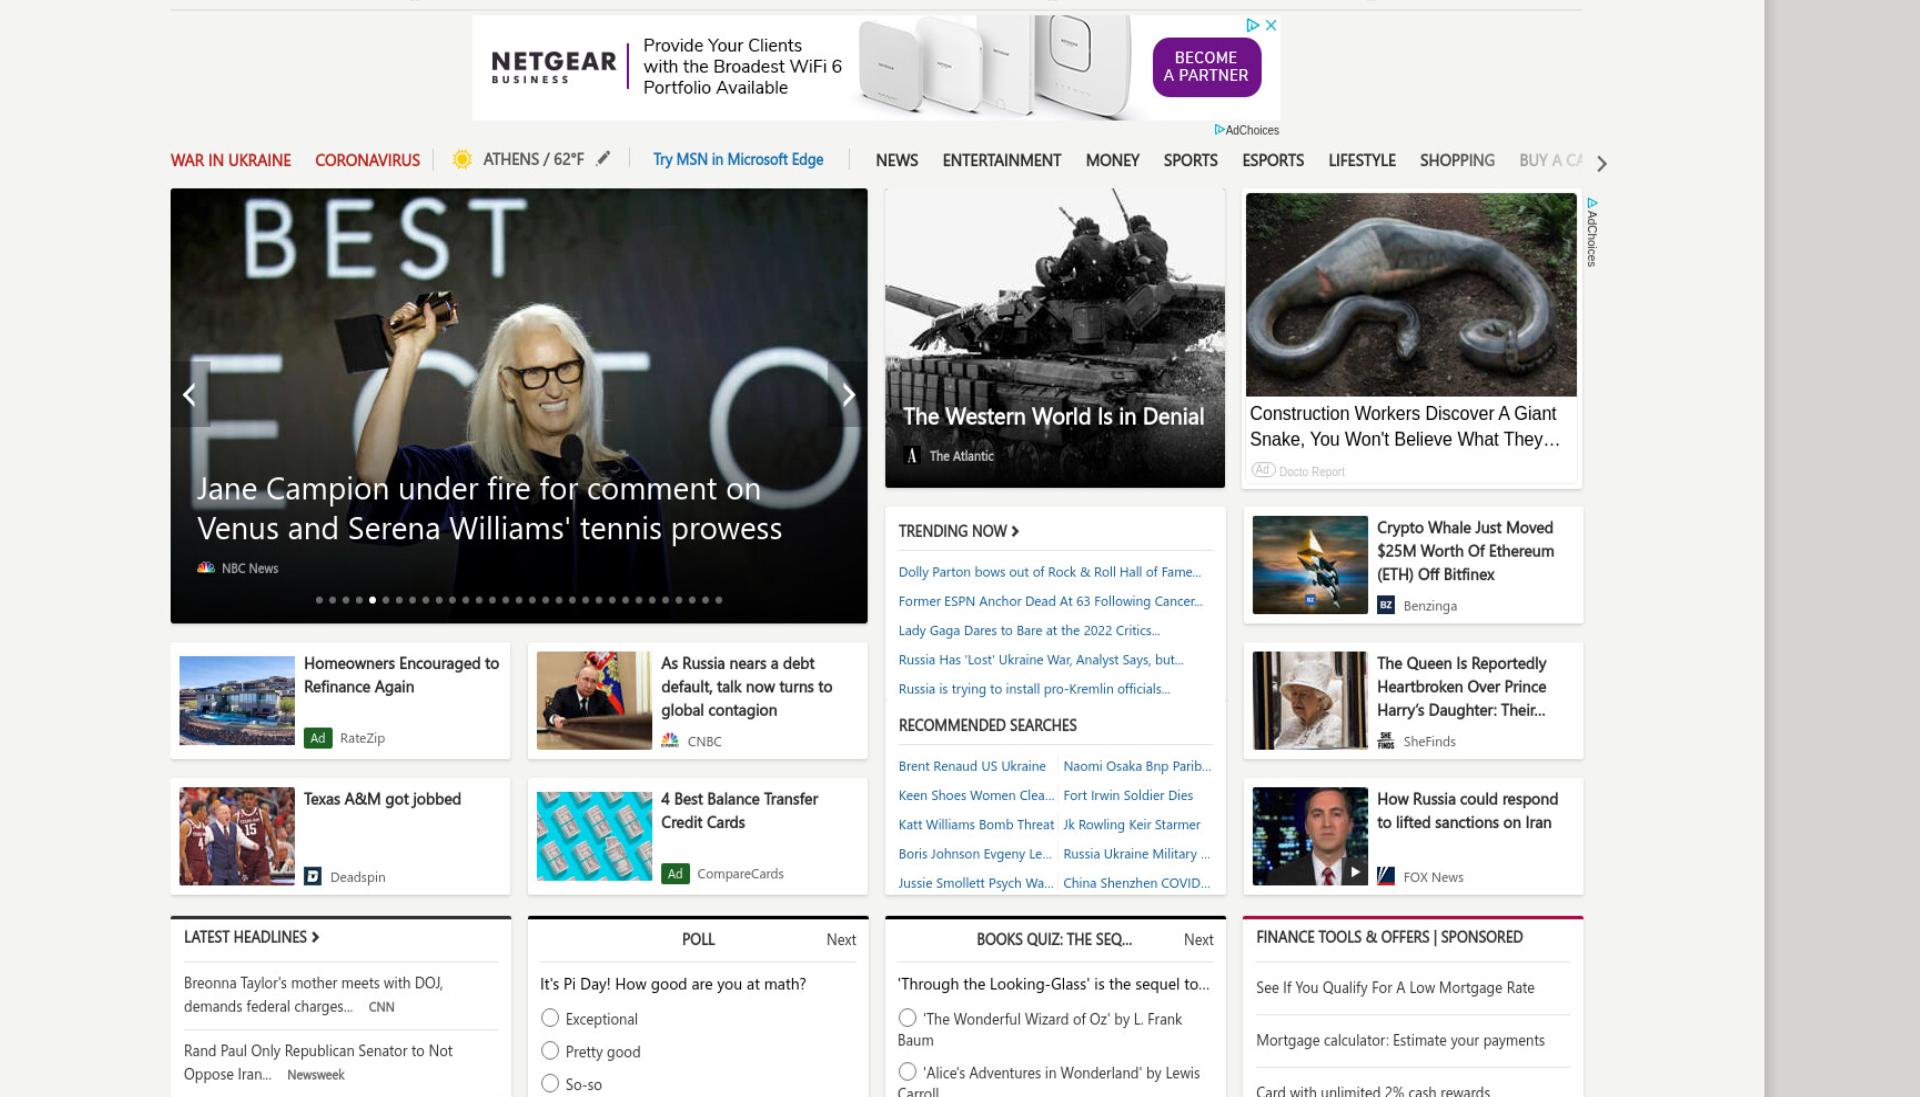1920x1097 pixels.
Task: Open Lady Gaga trending link
Action: (x=1029, y=630)
